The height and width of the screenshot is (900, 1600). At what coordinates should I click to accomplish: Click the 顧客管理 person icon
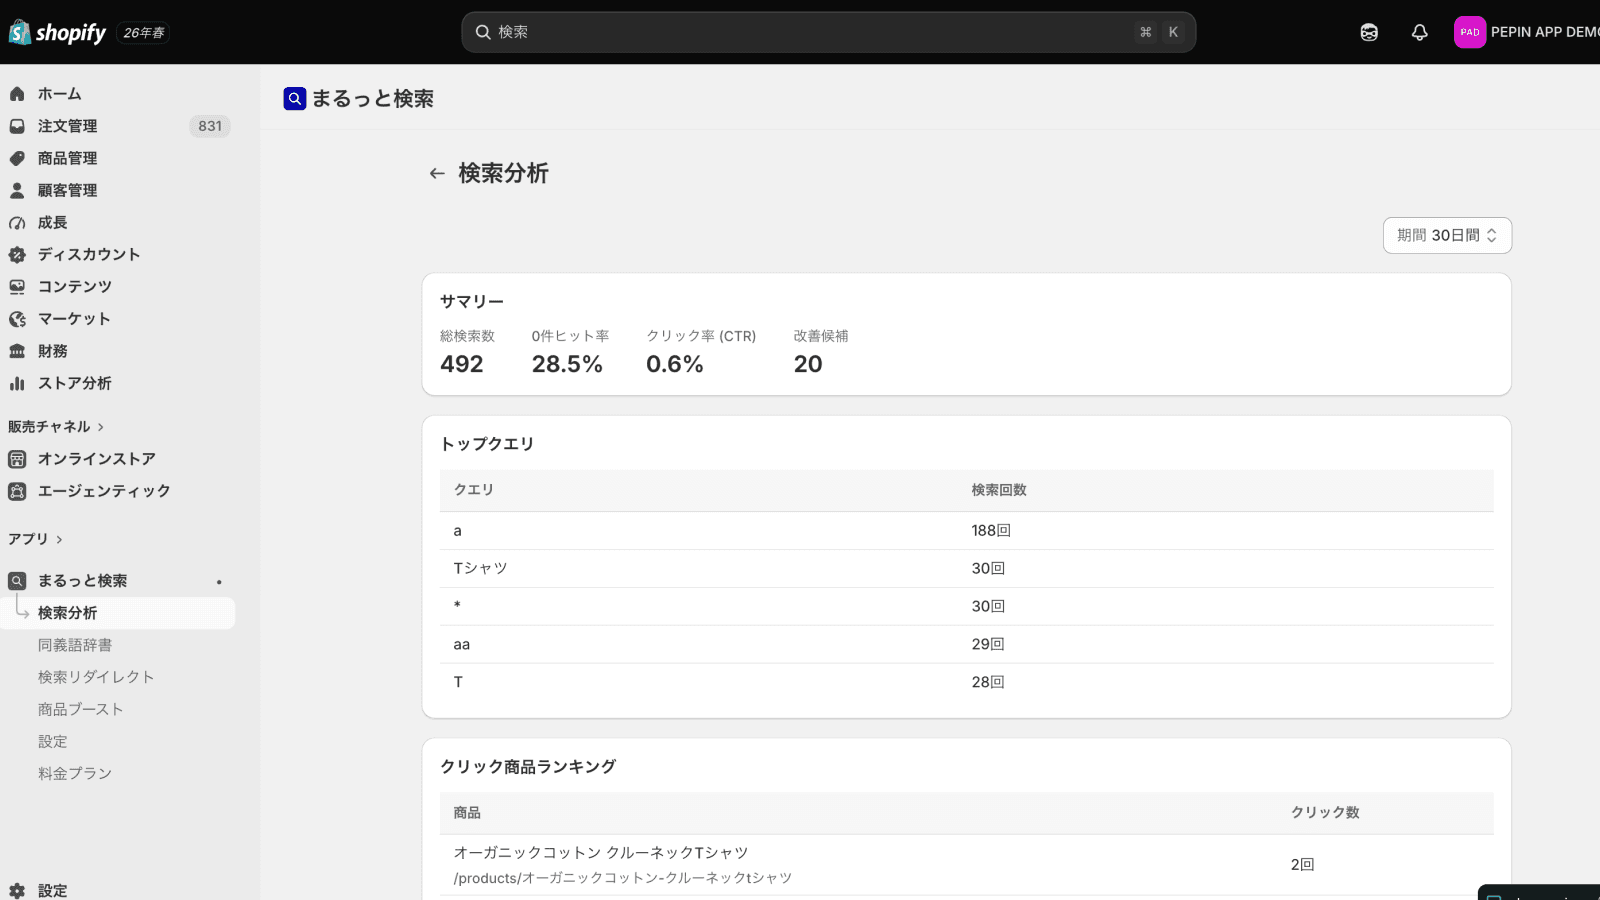pyautogui.click(x=17, y=190)
